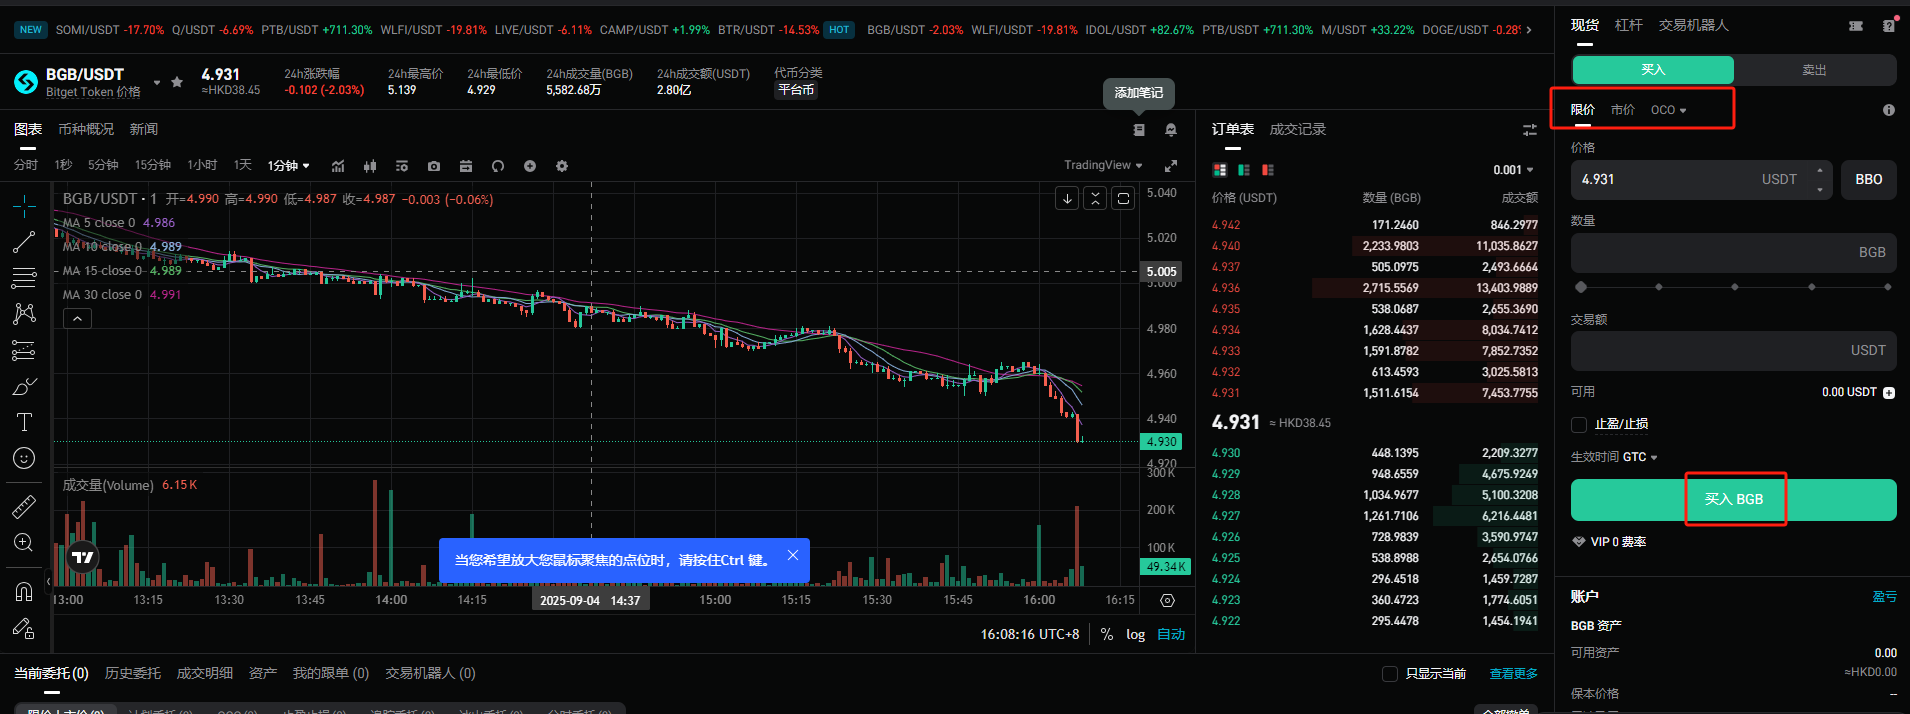Enable the take-profit/stop-loss checkbox
Image resolution: width=1910 pixels, height=714 pixels.
click(1579, 425)
